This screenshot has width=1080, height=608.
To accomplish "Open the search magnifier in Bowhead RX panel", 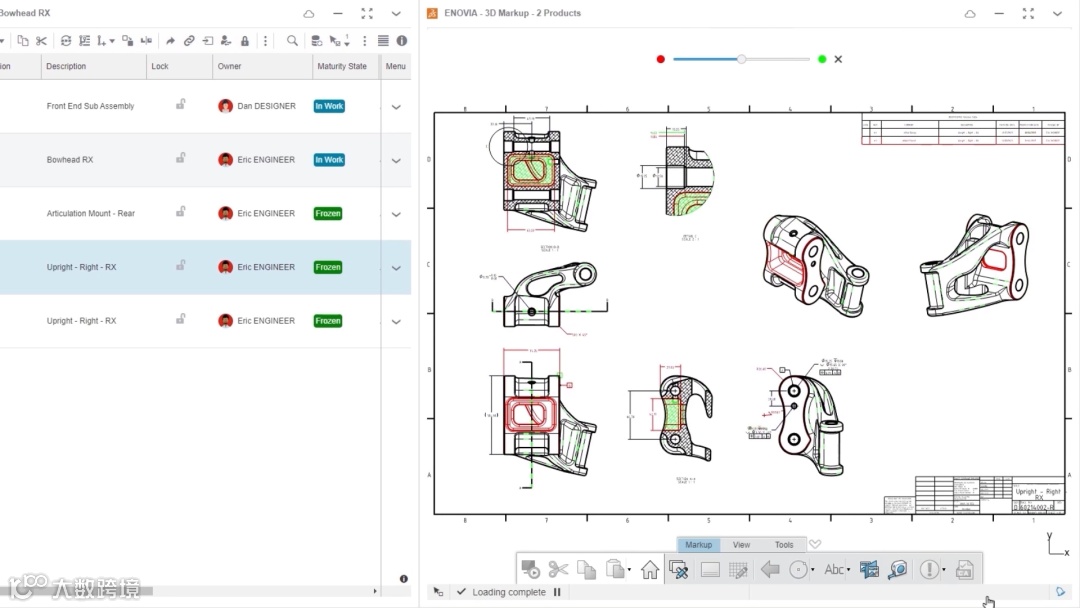I will click(292, 41).
